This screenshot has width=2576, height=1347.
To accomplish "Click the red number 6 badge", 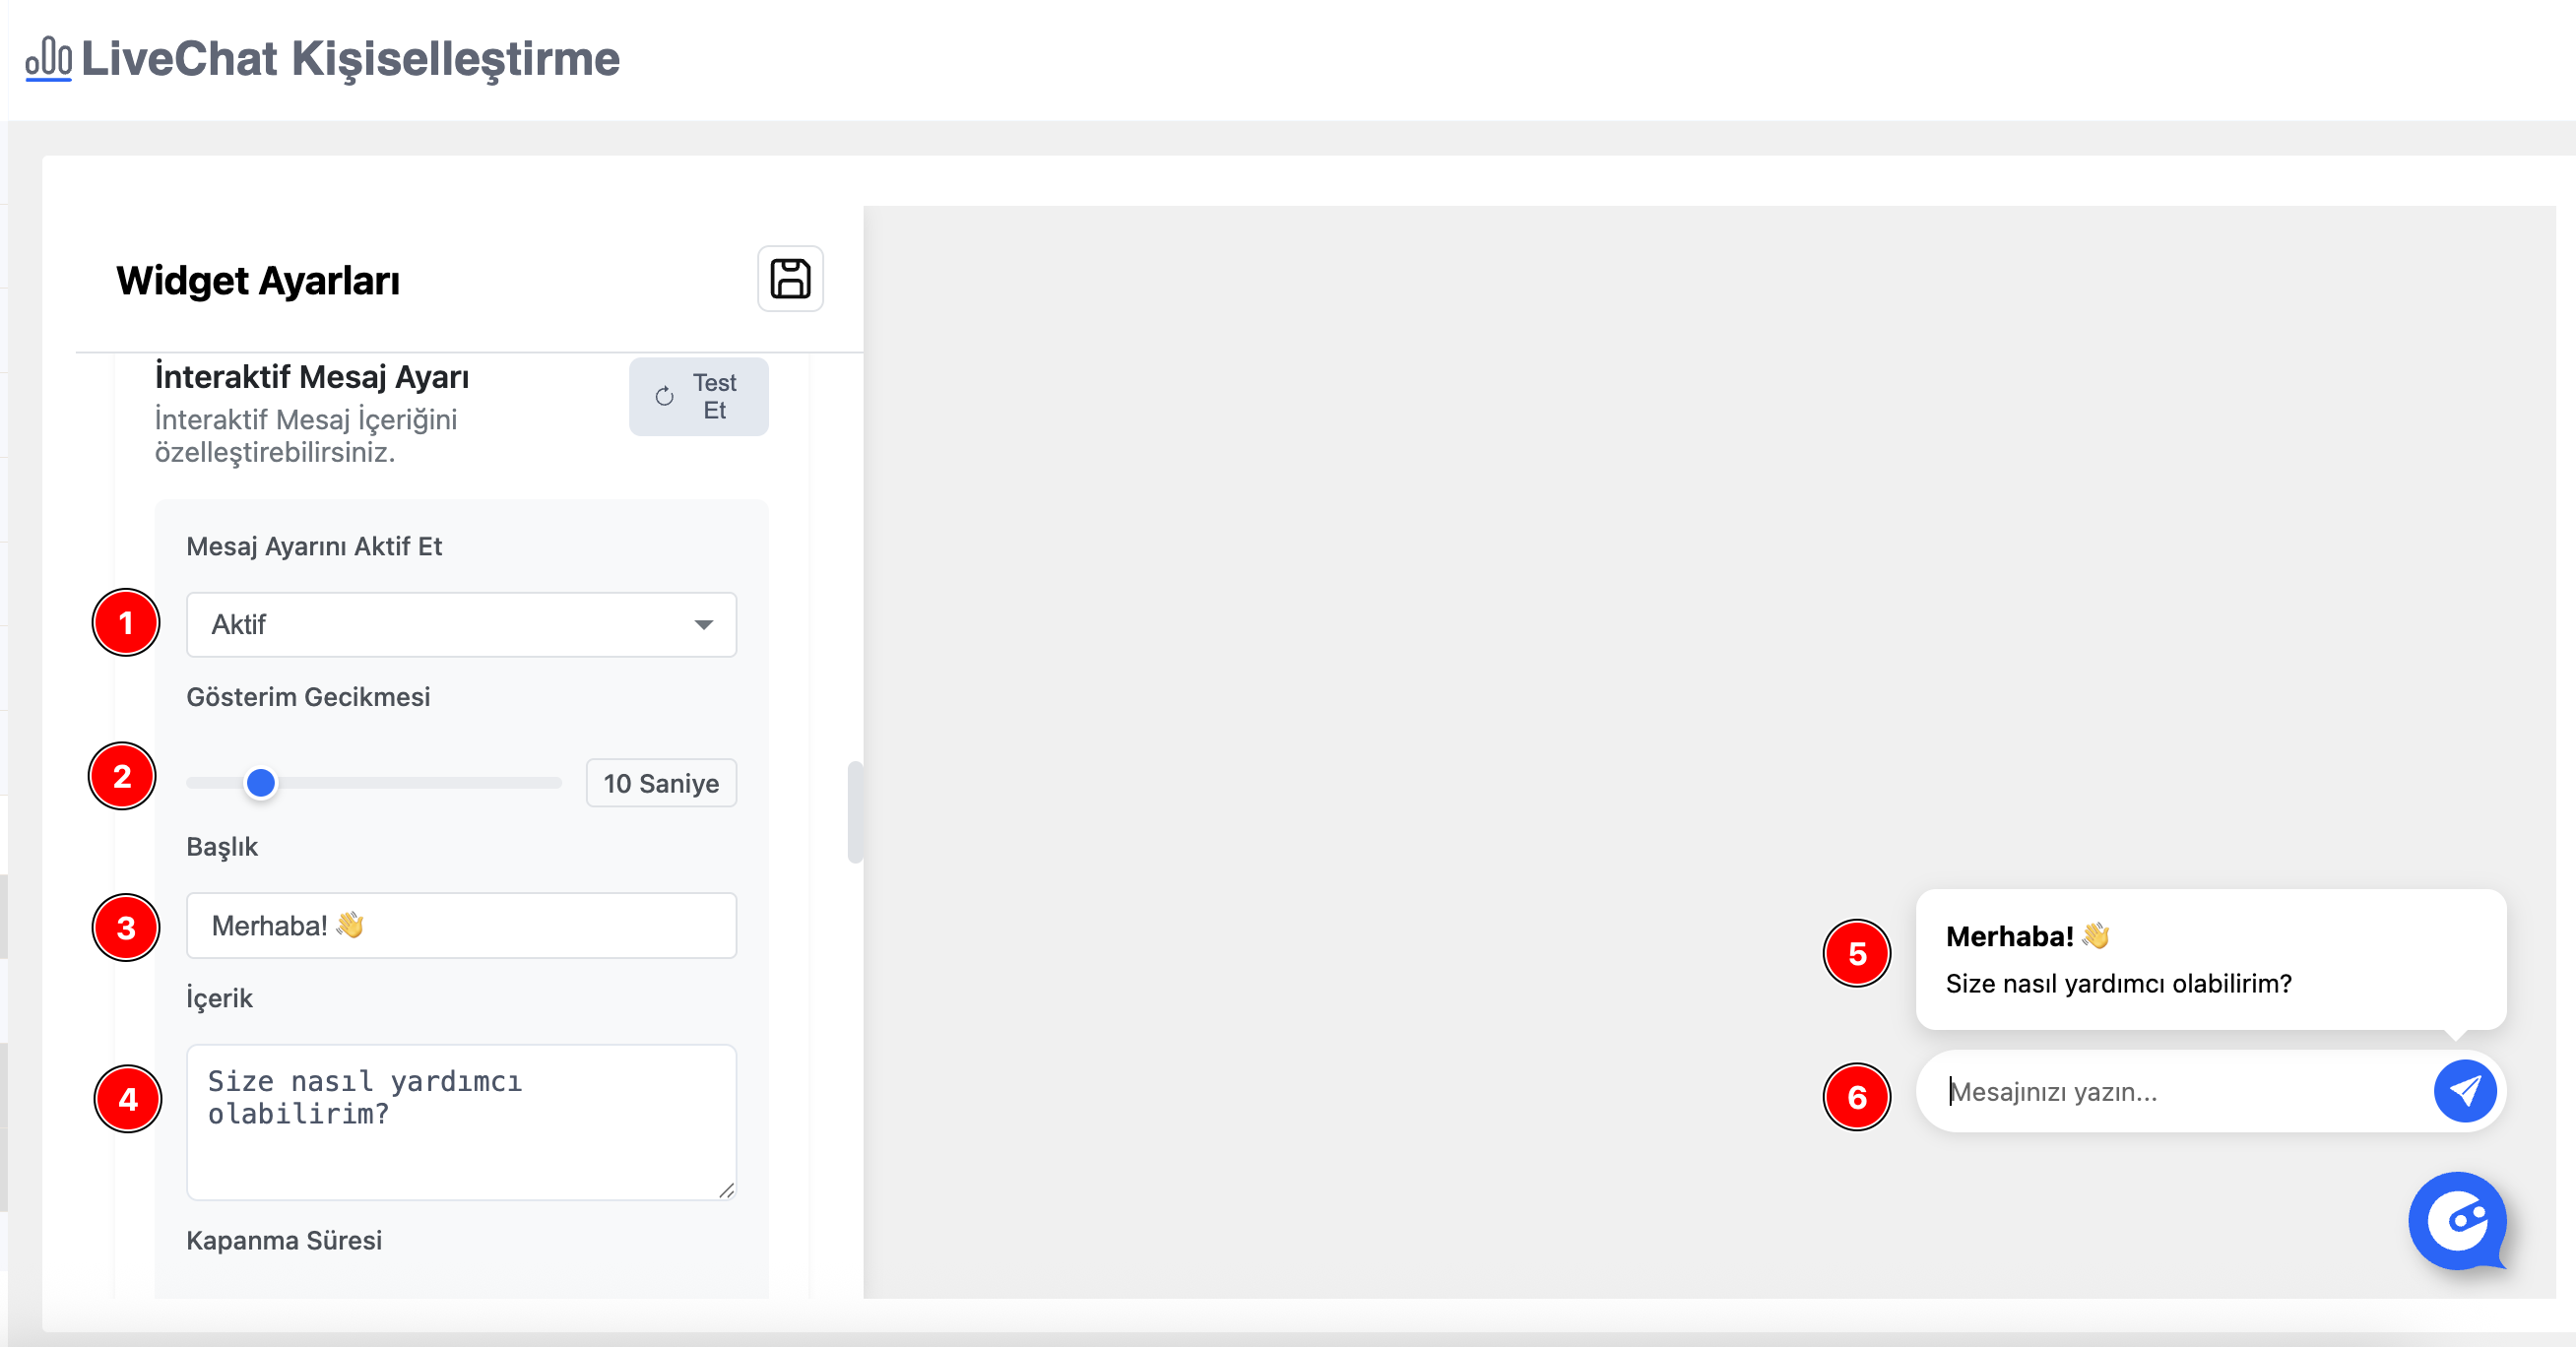I will tap(1856, 1097).
